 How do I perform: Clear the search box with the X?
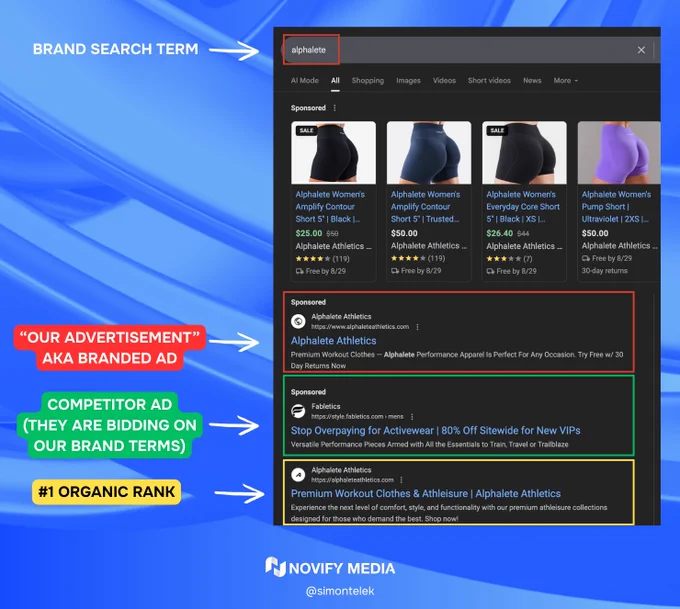pyautogui.click(x=641, y=50)
